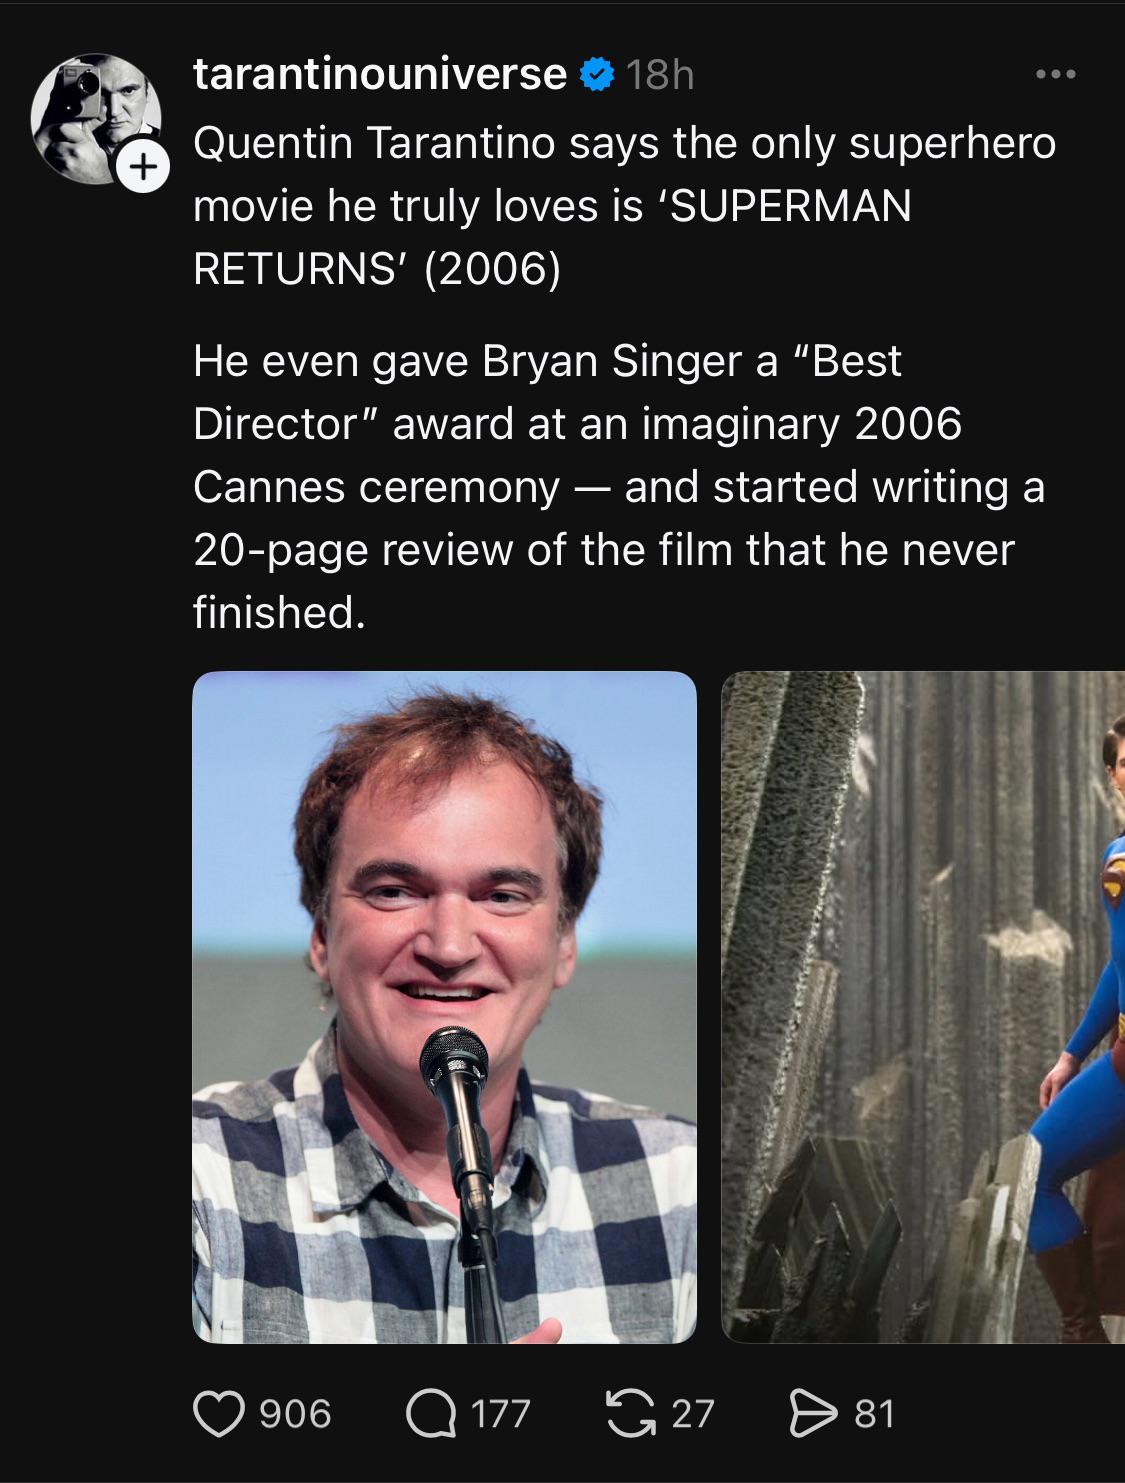View the 906 likes count
The image size is (1125, 1483).
[295, 1414]
